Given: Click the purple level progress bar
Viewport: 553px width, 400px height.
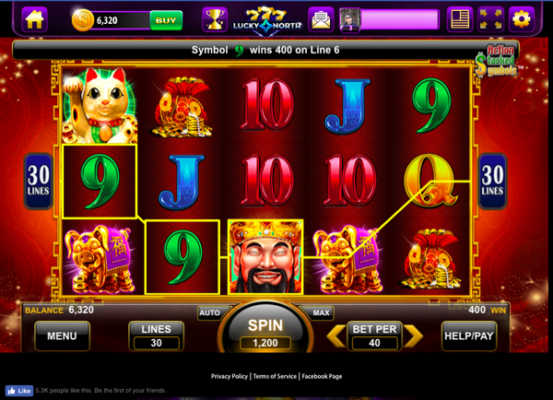Looking at the screenshot, I should click(400, 19).
